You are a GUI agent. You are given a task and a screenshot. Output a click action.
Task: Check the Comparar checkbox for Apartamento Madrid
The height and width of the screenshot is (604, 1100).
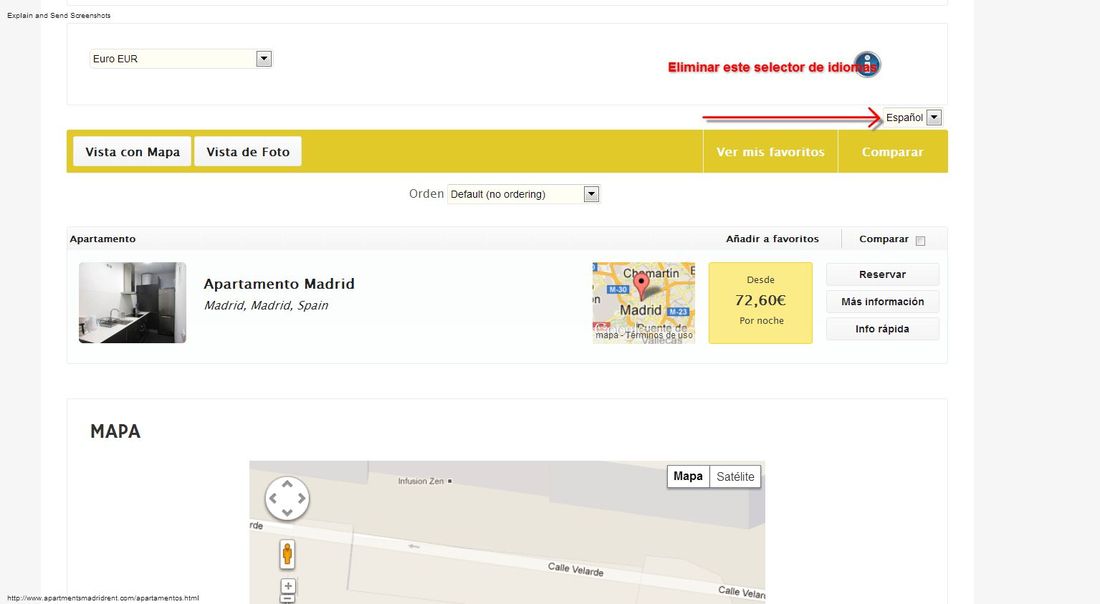[x=920, y=241]
